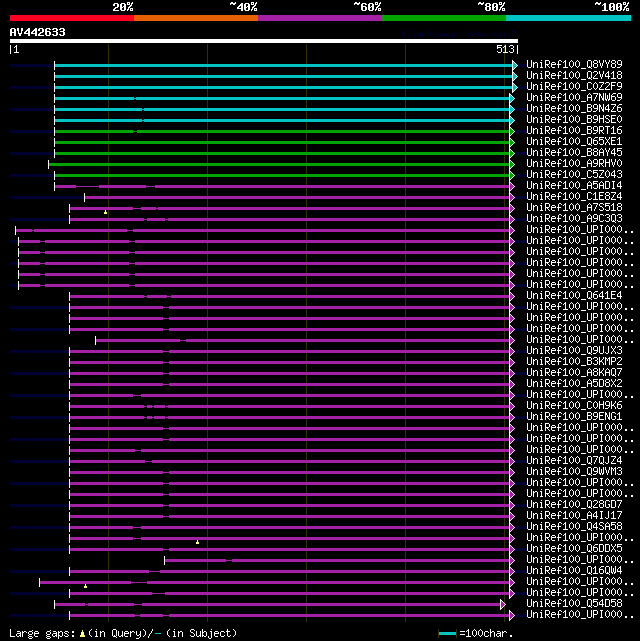The width and height of the screenshot is (640, 641).
Task: Click the arrowhead of the UniRef100_Q28GD7 row
Action: coord(512,506)
